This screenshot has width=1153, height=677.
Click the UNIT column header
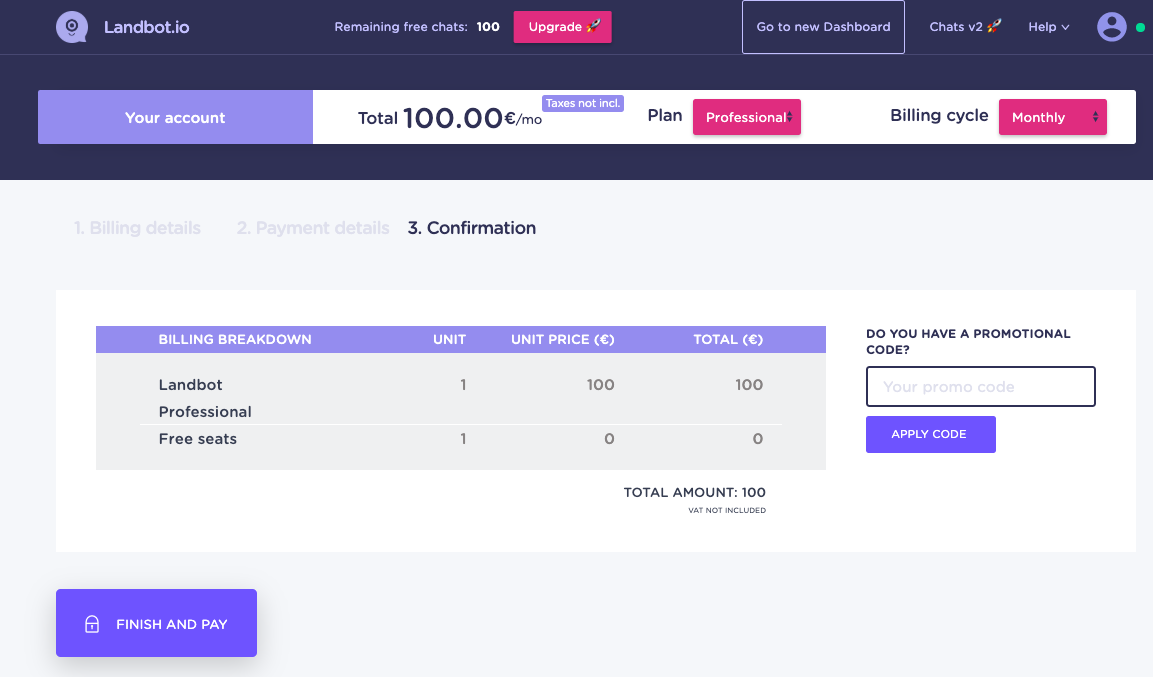pyautogui.click(x=449, y=340)
